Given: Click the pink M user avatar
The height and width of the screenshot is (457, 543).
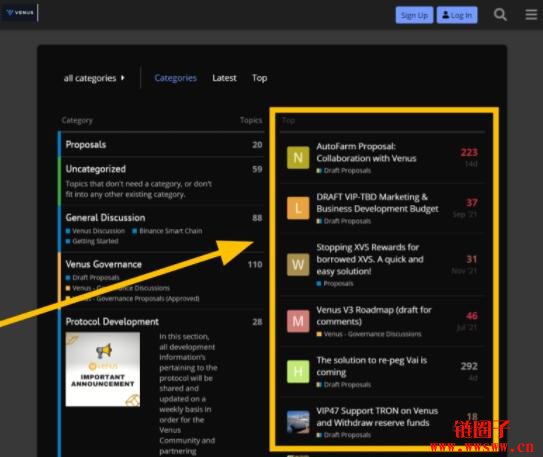Looking at the screenshot, I should 298,321.
